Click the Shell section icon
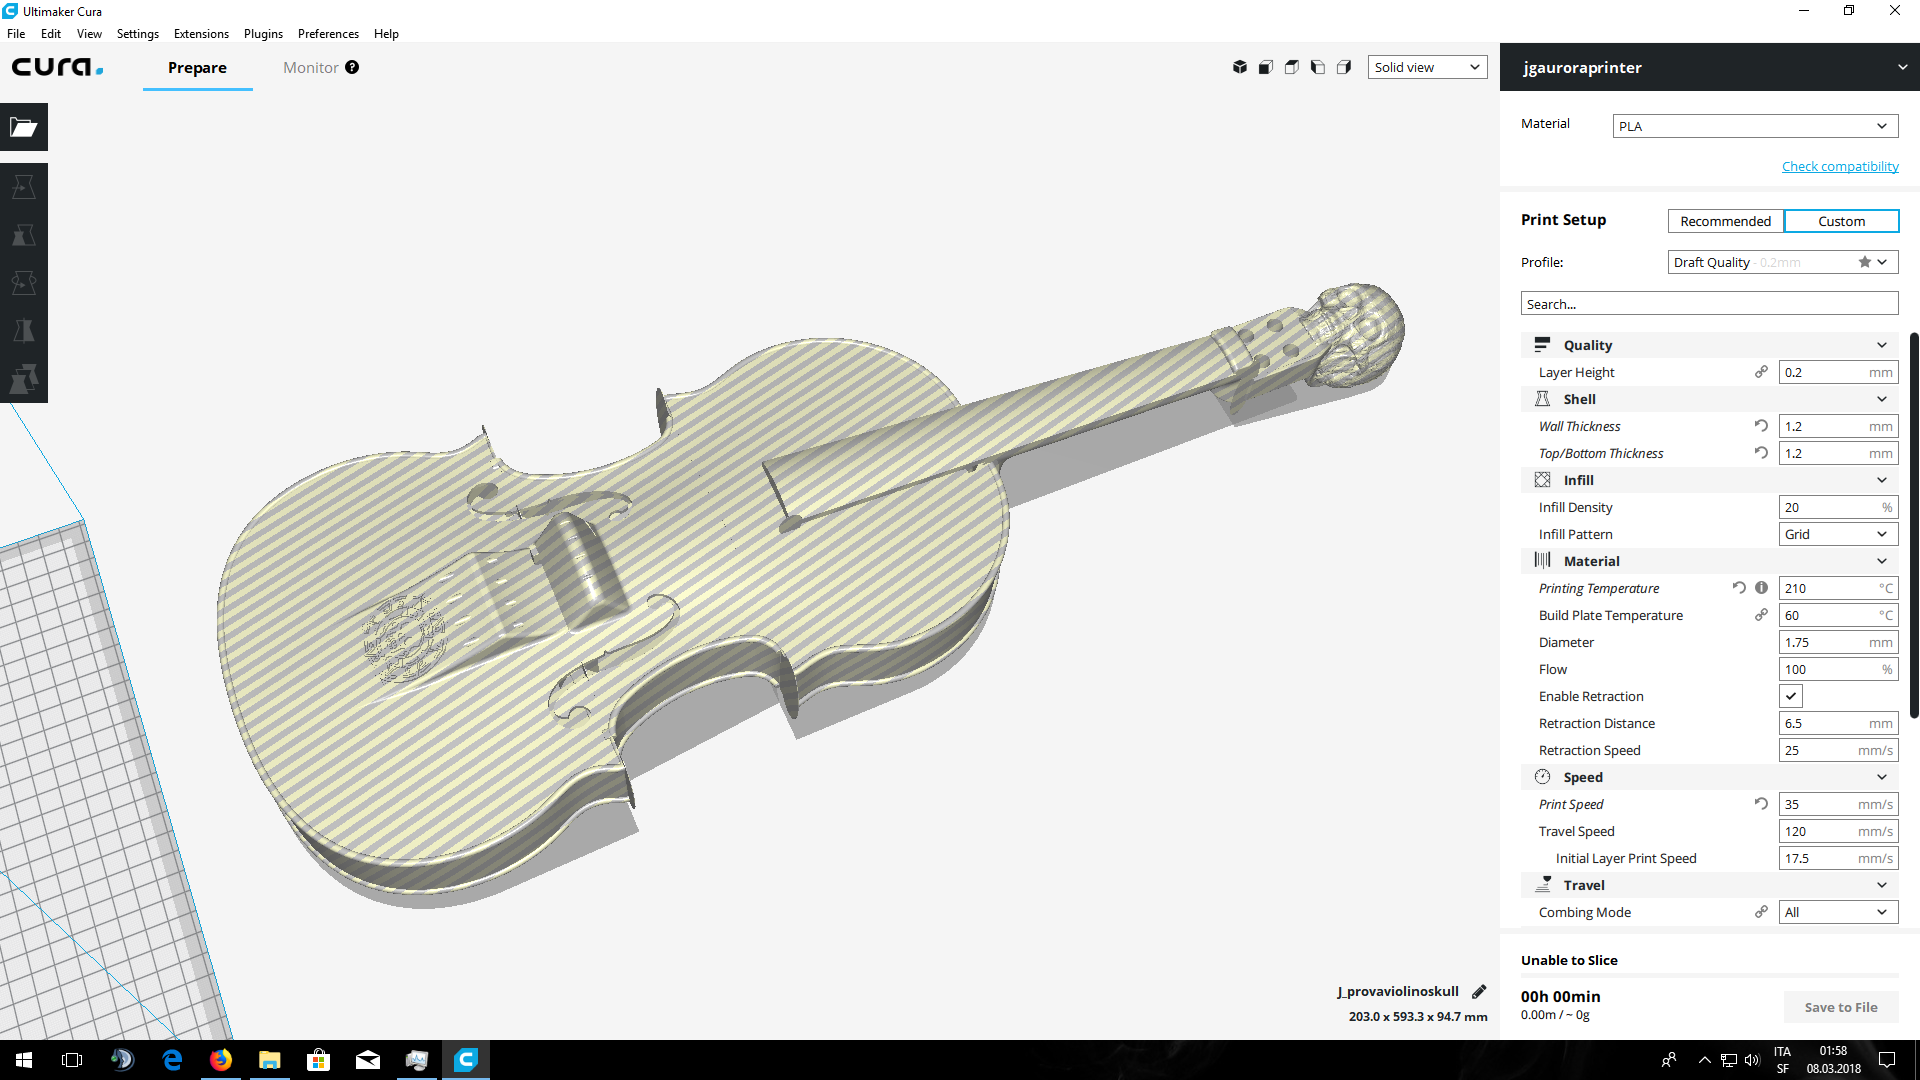The height and width of the screenshot is (1080, 1920). [x=1542, y=399]
